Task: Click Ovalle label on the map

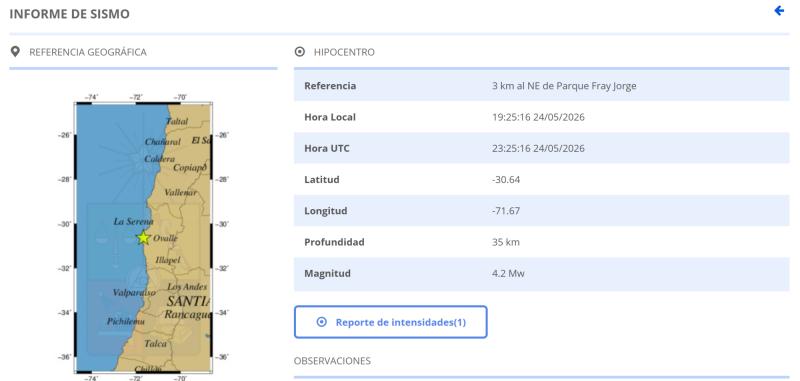Action: 165,238
